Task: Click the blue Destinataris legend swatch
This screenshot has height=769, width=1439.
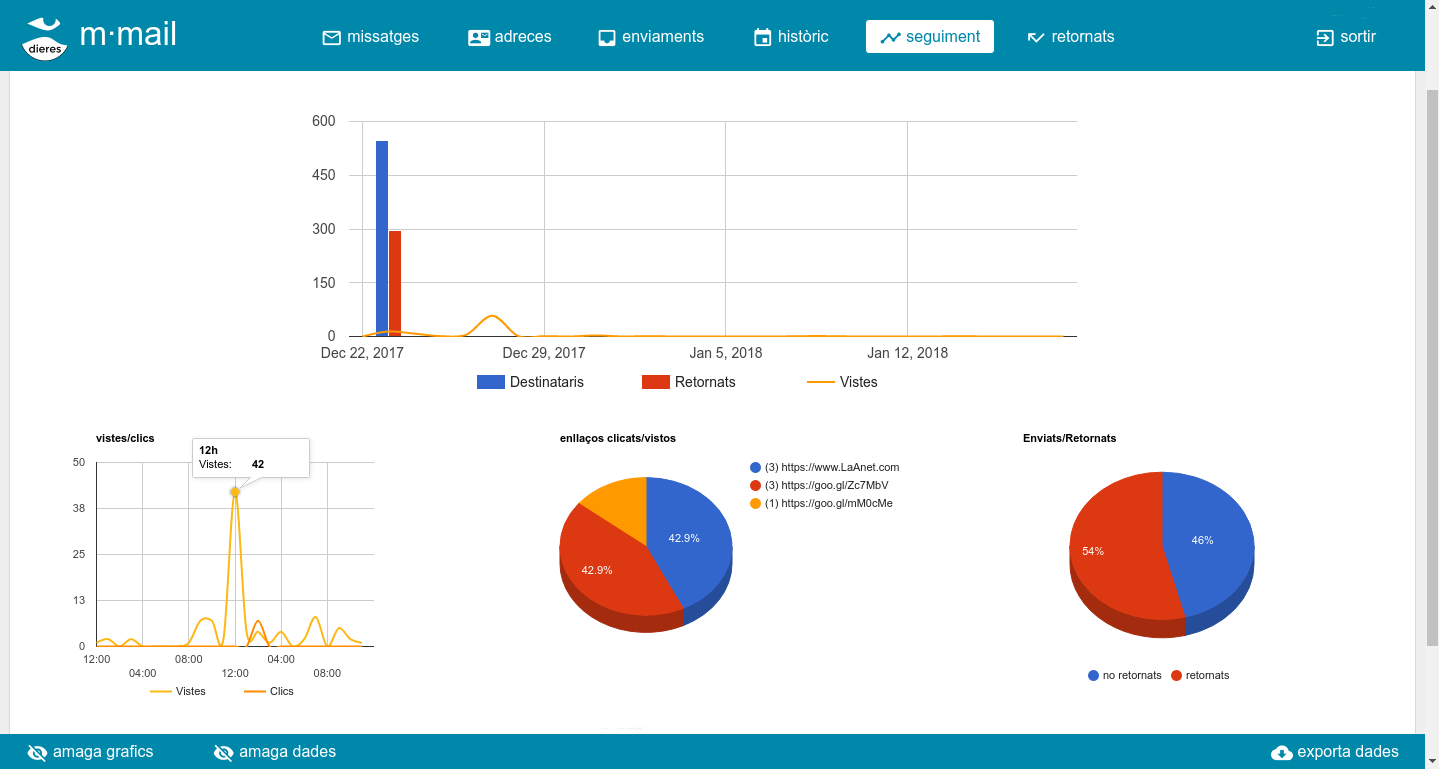Action: (x=491, y=382)
